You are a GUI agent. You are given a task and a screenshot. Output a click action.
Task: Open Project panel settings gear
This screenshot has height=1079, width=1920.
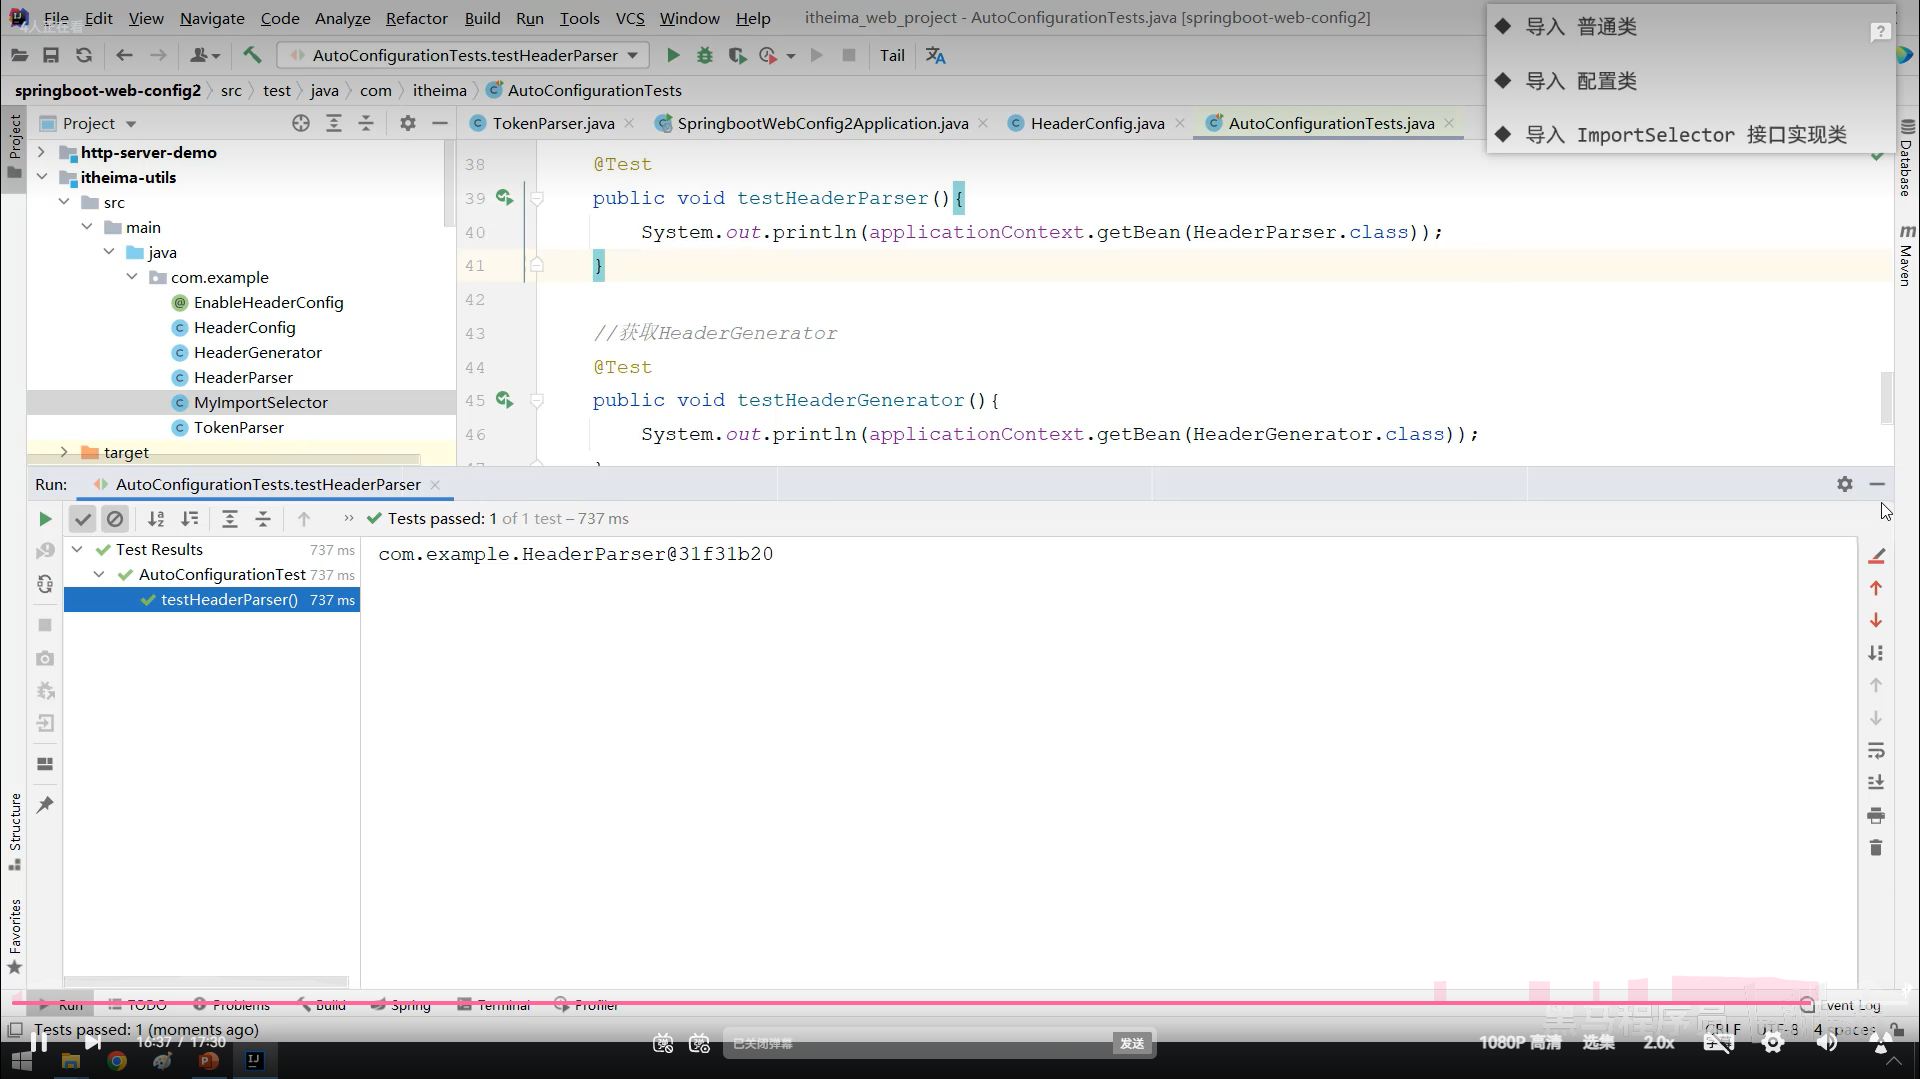(407, 123)
